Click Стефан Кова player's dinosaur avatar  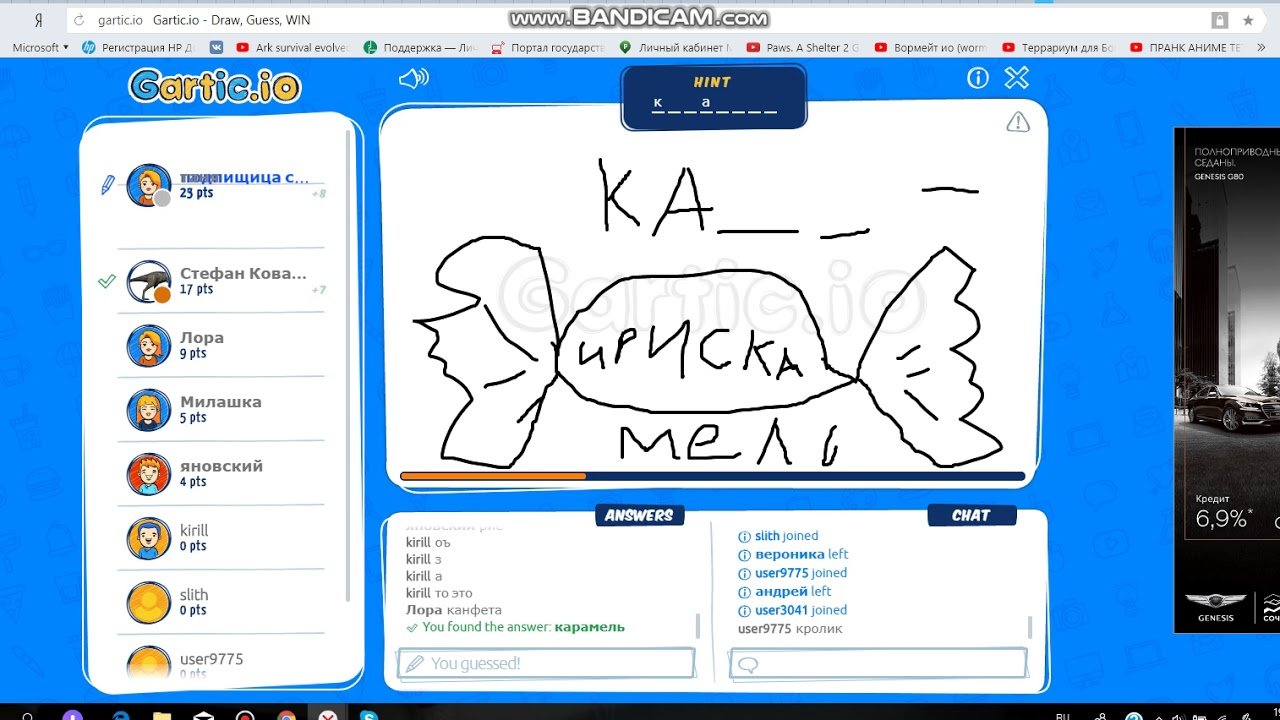pos(149,282)
